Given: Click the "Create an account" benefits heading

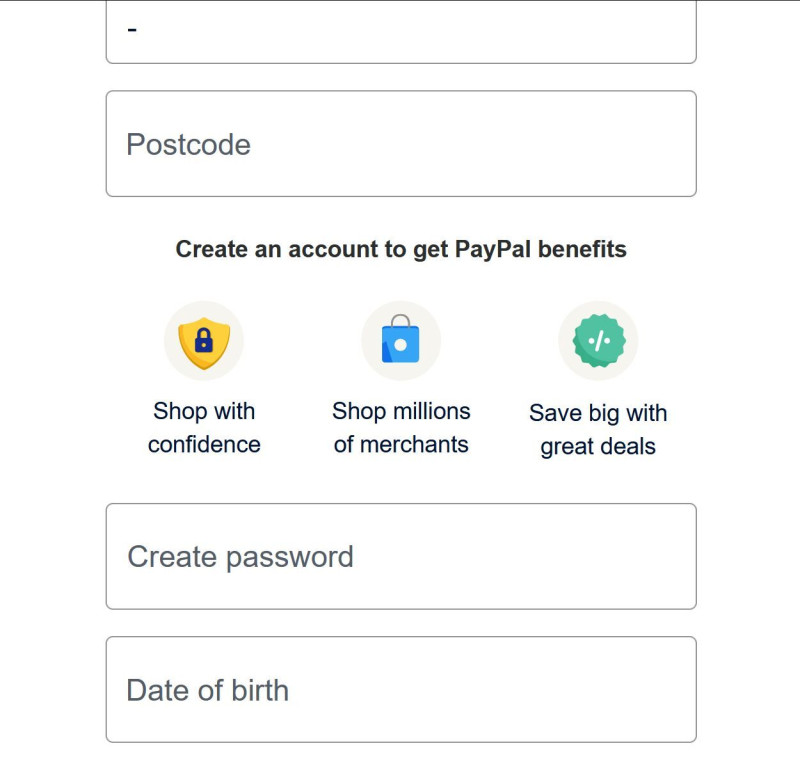Looking at the screenshot, I should click(401, 249).
